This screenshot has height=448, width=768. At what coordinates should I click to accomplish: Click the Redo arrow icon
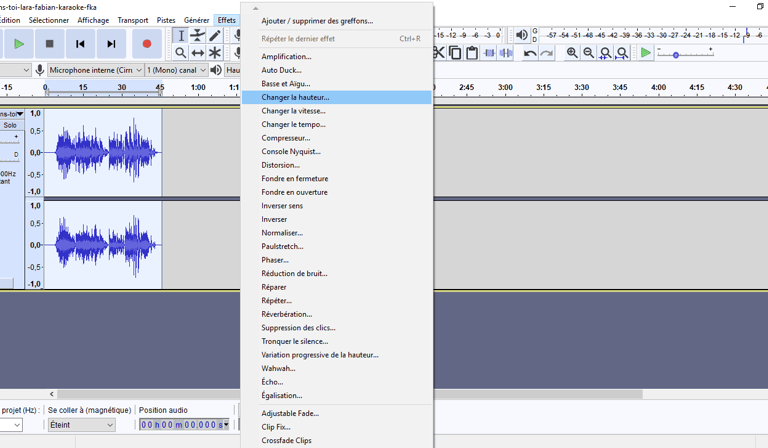click(547, 52)
